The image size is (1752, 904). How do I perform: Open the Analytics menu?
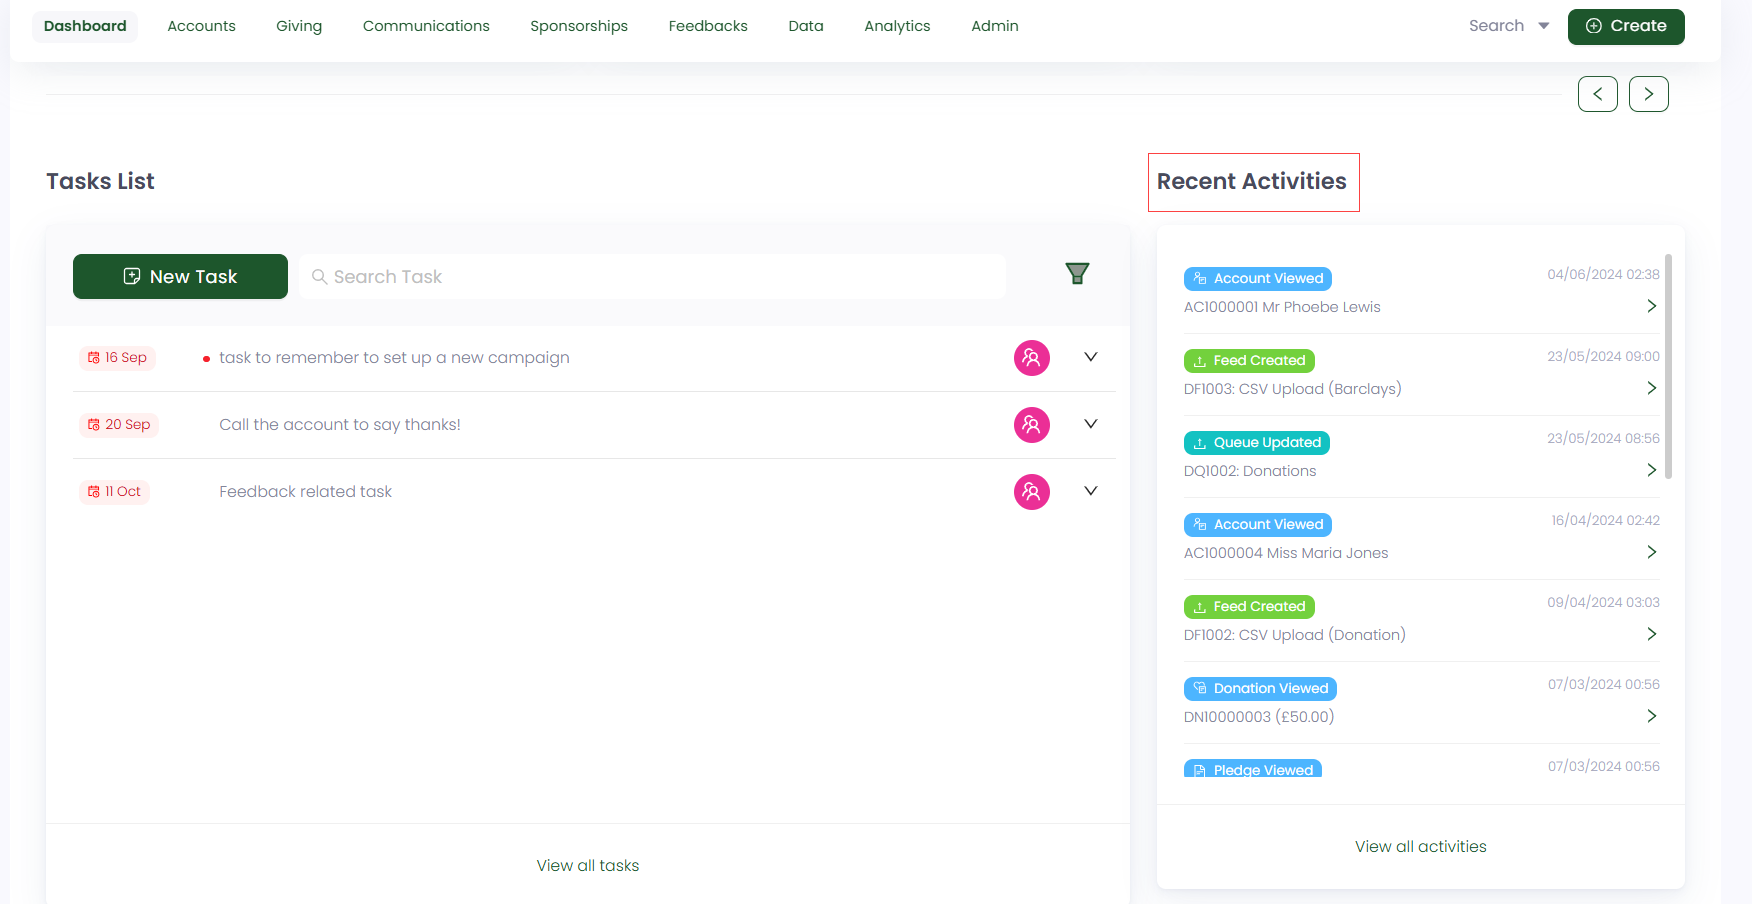click(897, 26)
